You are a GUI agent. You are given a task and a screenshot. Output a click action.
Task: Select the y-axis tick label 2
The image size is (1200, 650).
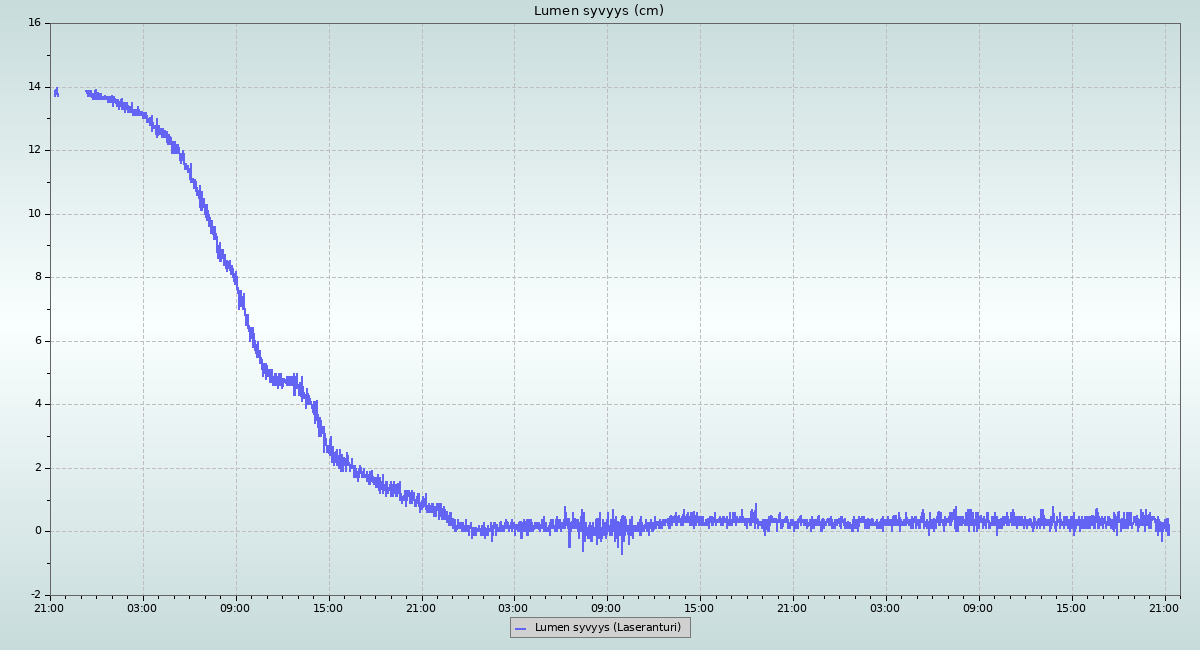tap(37, 468)
